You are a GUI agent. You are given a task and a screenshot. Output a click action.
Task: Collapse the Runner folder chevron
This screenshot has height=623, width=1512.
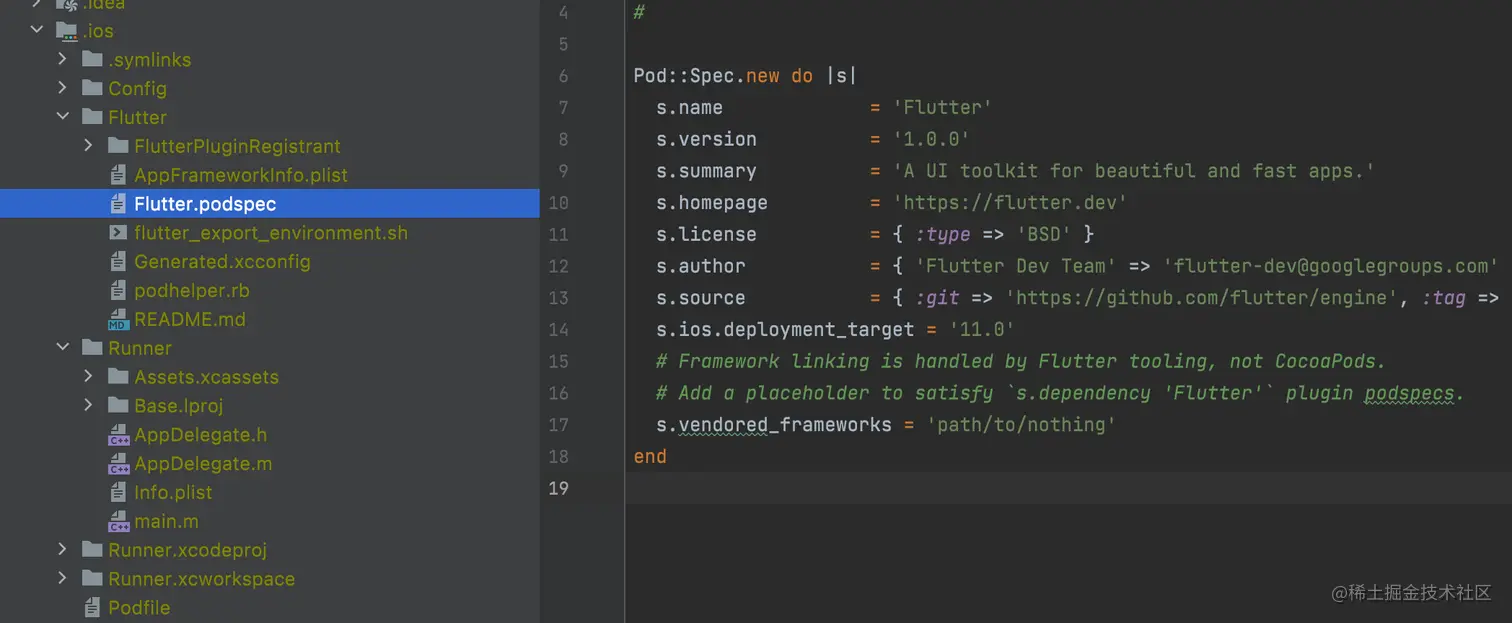click(62, 348)
